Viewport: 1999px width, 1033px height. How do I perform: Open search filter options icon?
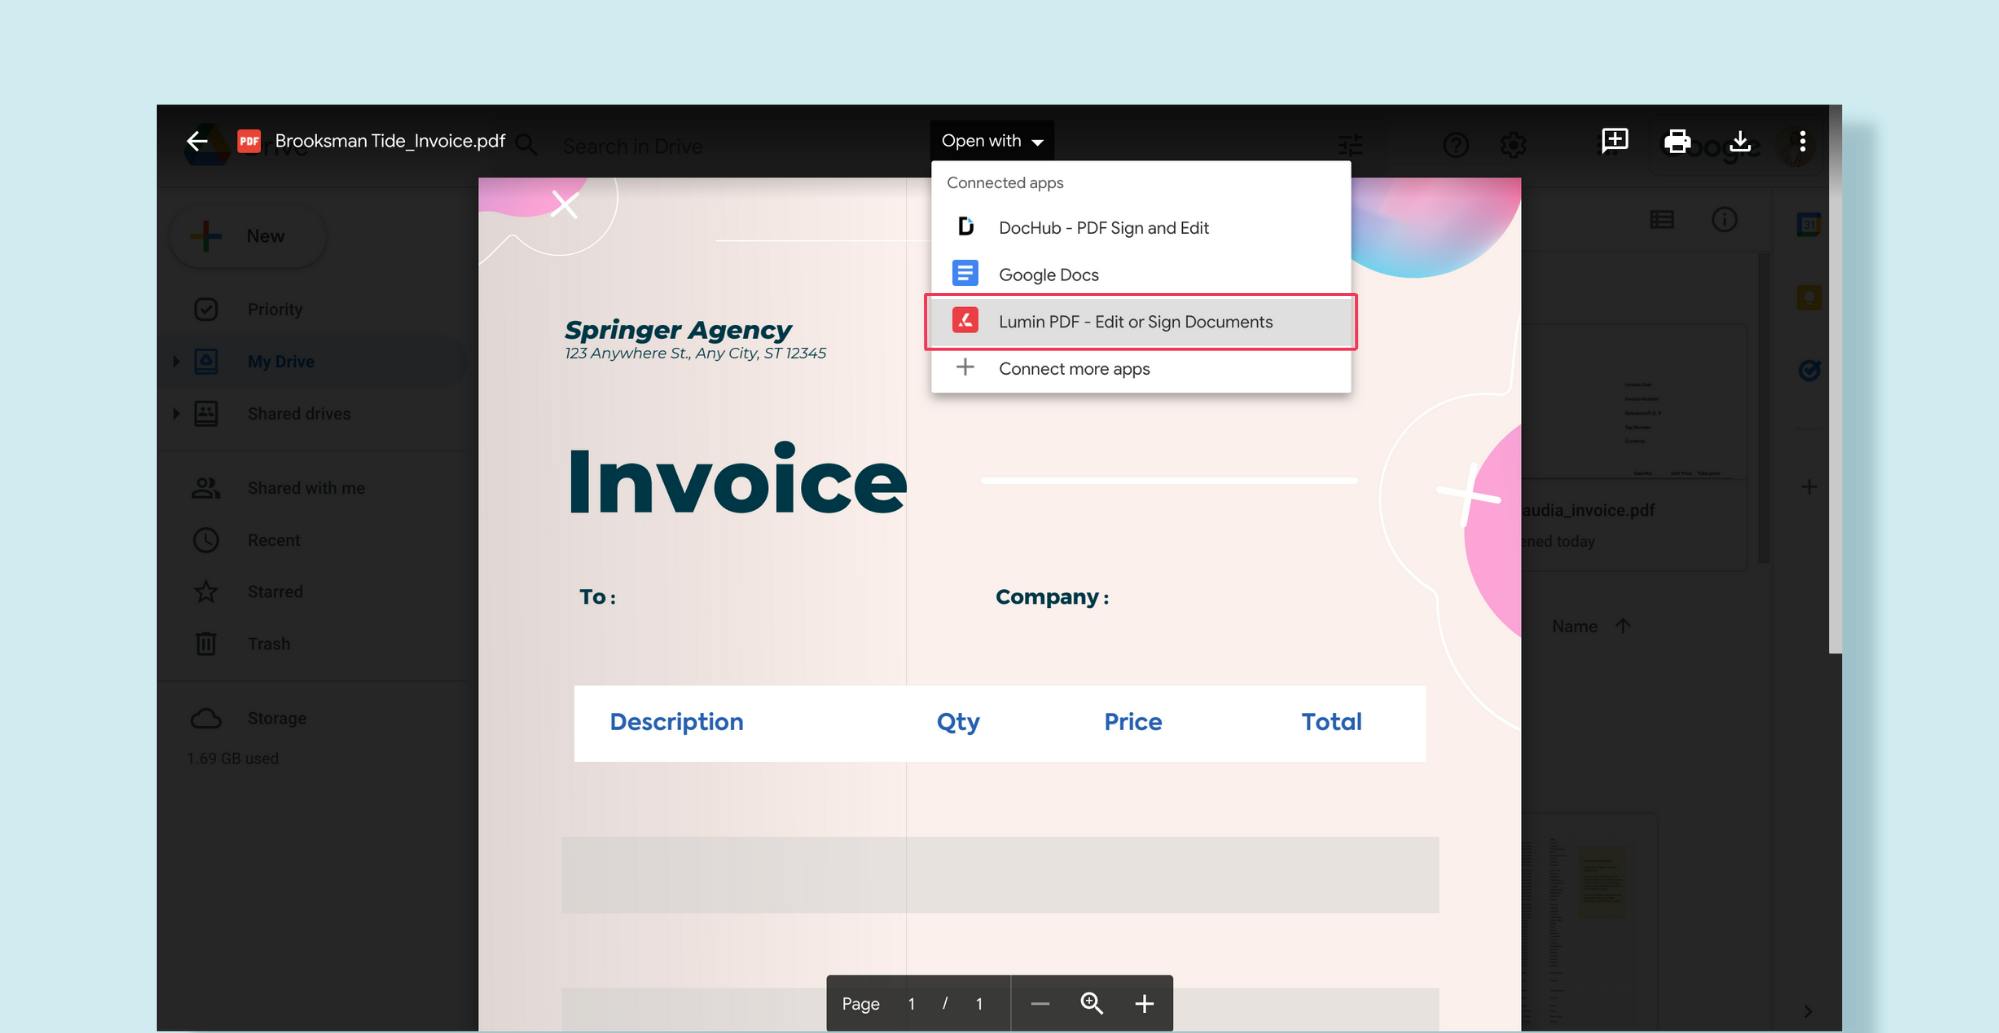[x=1350, y=146]
